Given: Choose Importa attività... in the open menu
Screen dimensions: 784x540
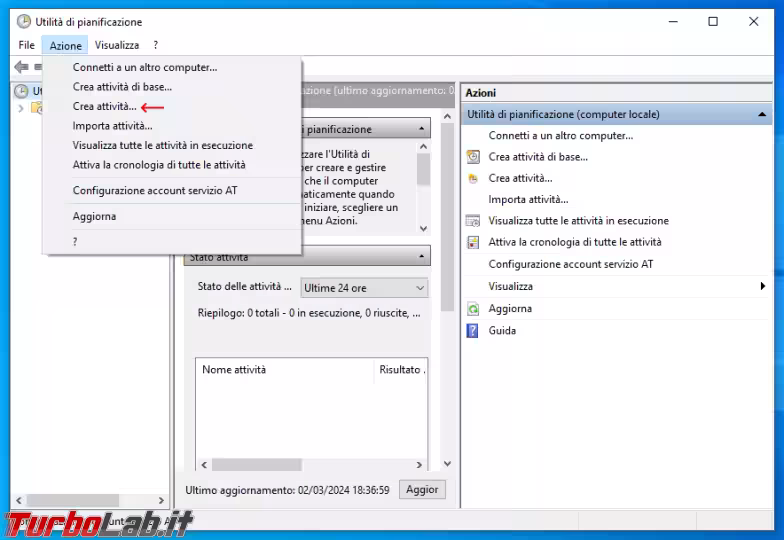Looking at the screenshot, I should (112, 126).
